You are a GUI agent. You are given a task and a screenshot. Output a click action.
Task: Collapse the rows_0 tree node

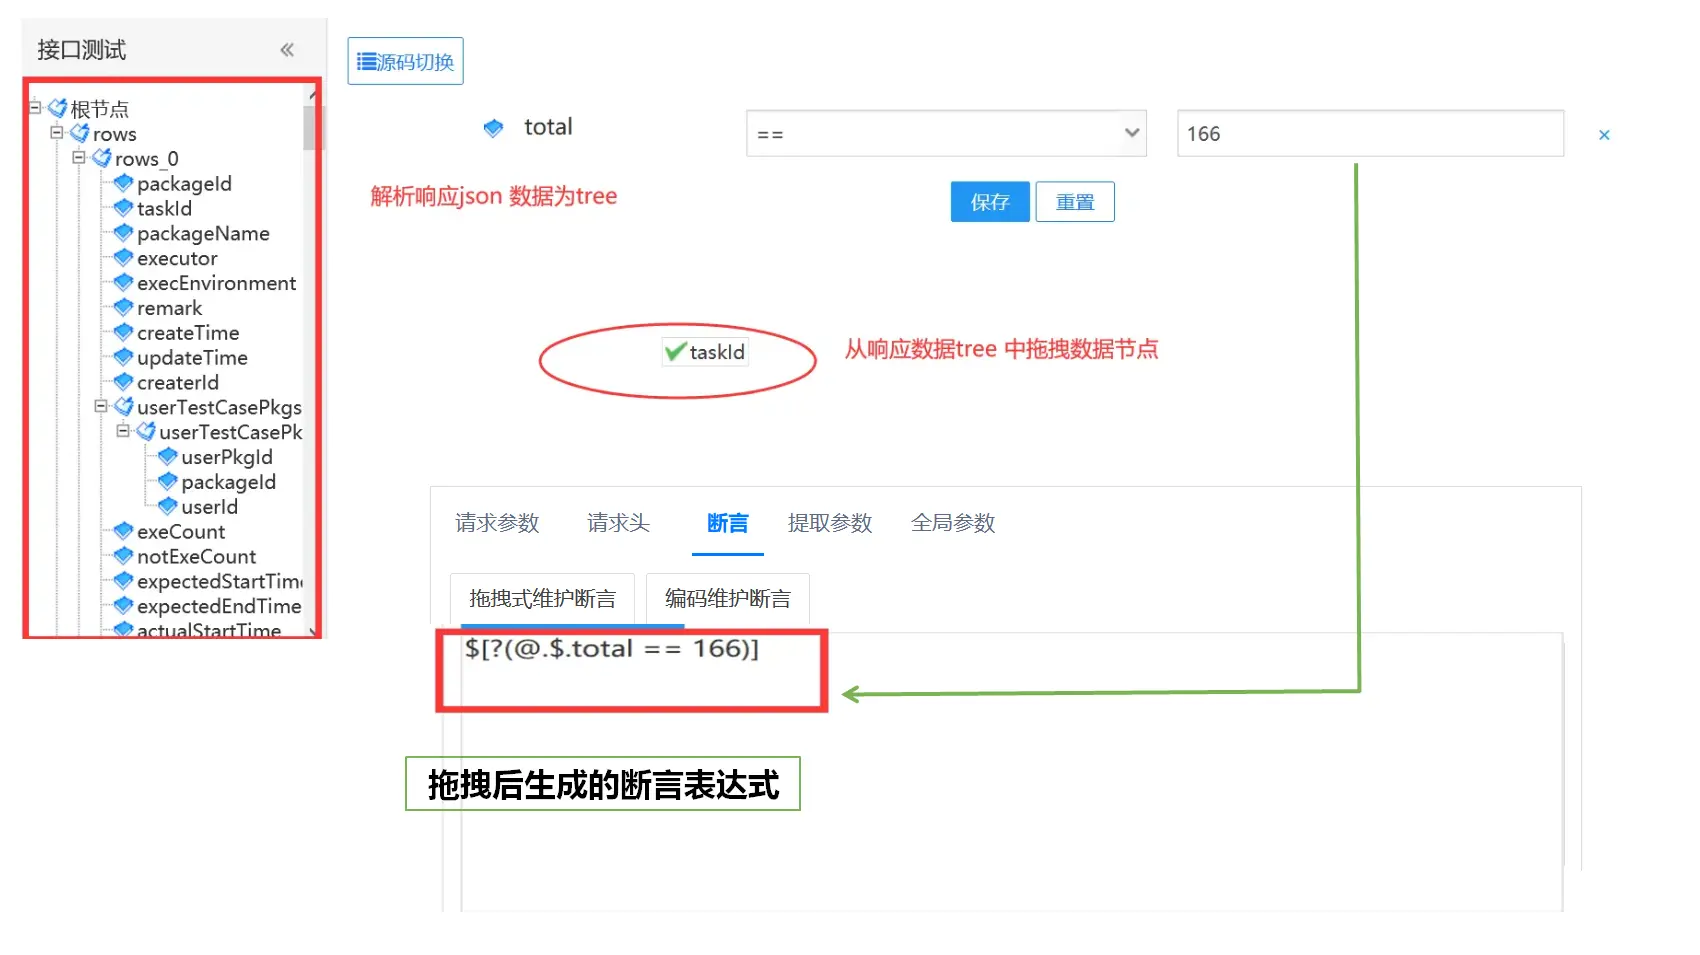(x=79, y=157)
